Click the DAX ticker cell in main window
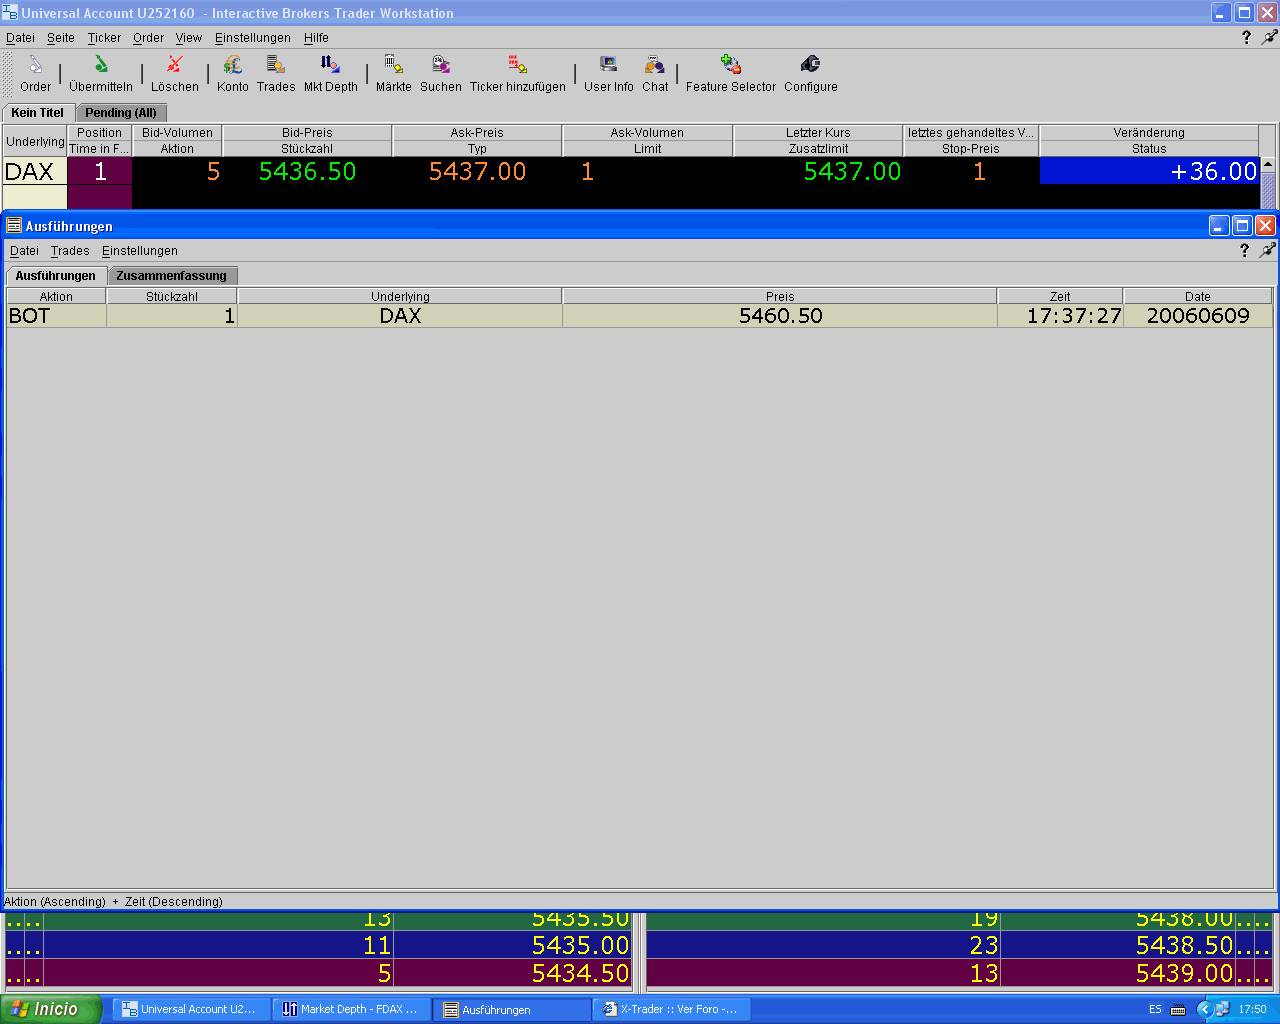Viewport: 1280px width, 1024px height. click(35, 171)
